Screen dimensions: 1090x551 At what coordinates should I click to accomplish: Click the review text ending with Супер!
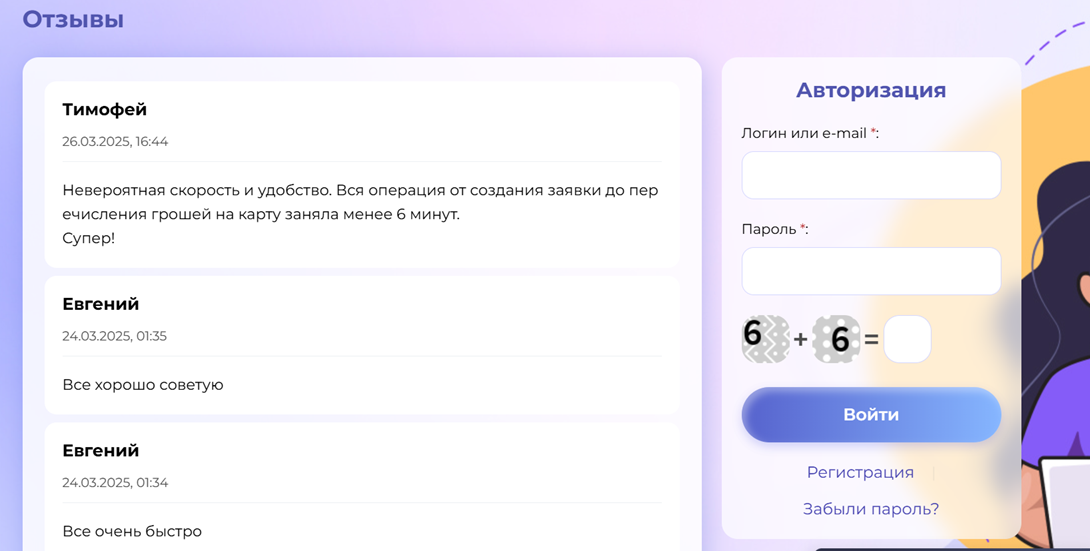[360, 214]
